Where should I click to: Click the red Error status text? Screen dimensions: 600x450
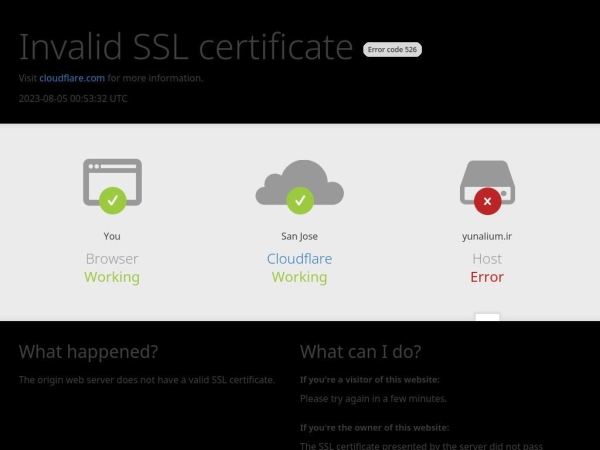(487, 277)
